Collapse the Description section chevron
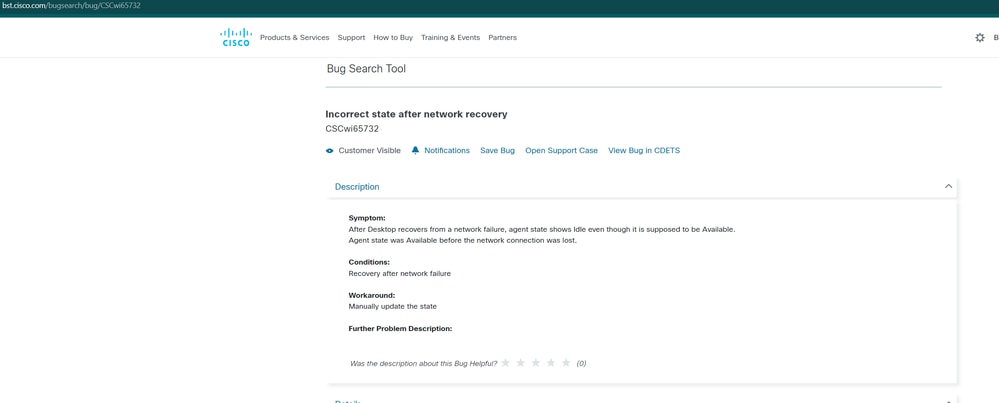This screenshot has width=999, height=403. tap(948, 187)
